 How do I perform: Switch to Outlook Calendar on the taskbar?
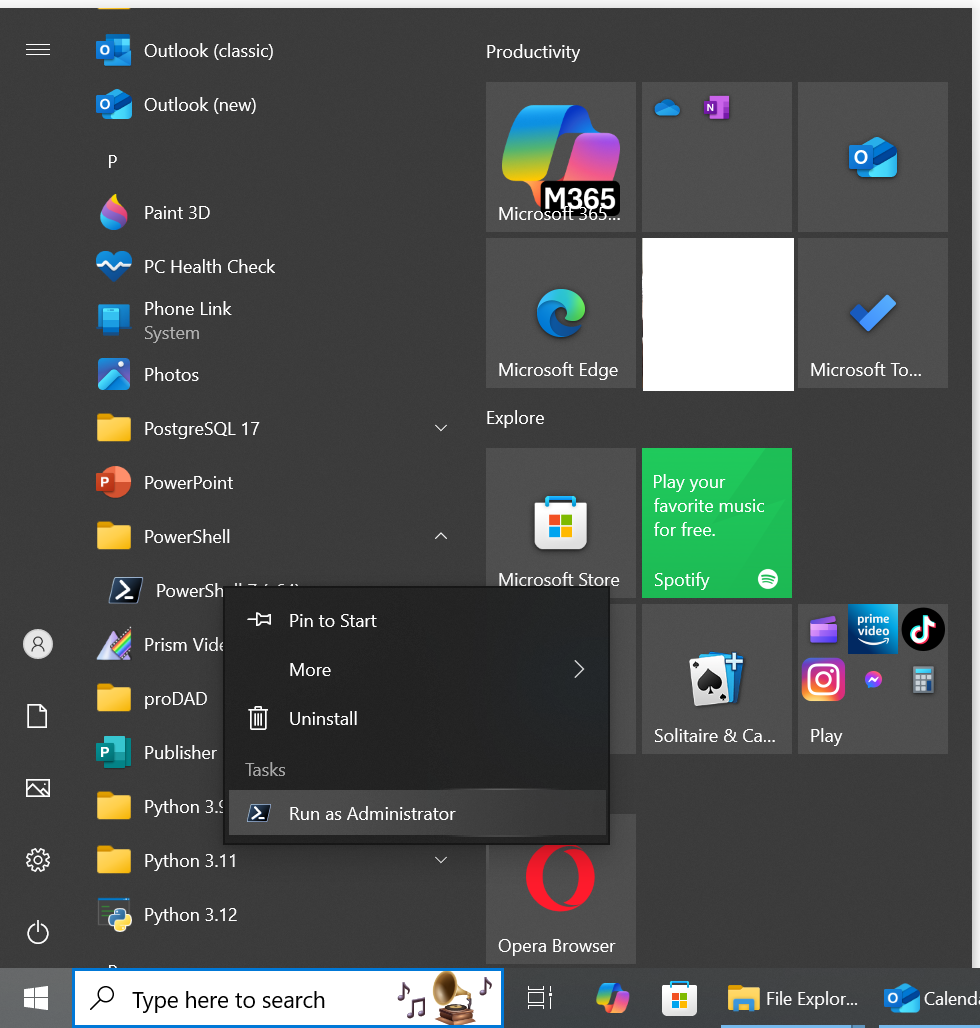(x=930, y=998)
